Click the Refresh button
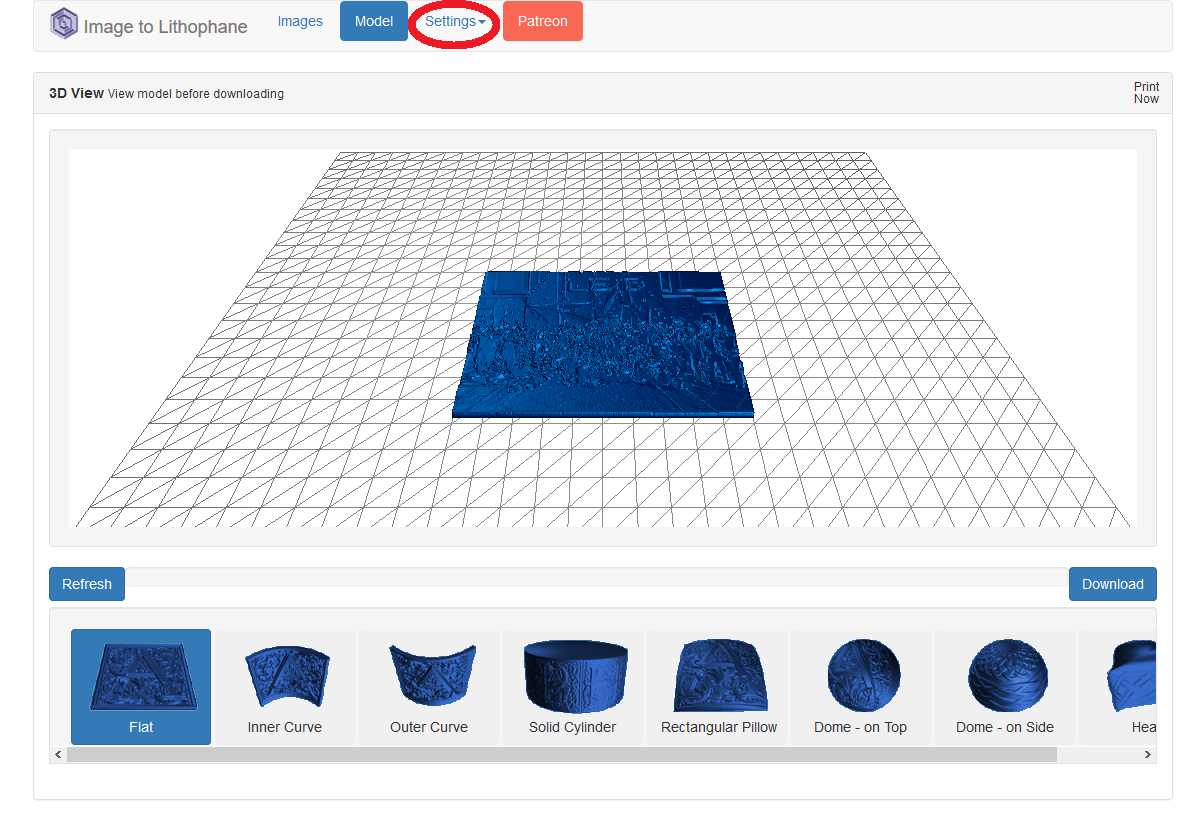Viewport: 1199px width, 820px height. (86, 584)
